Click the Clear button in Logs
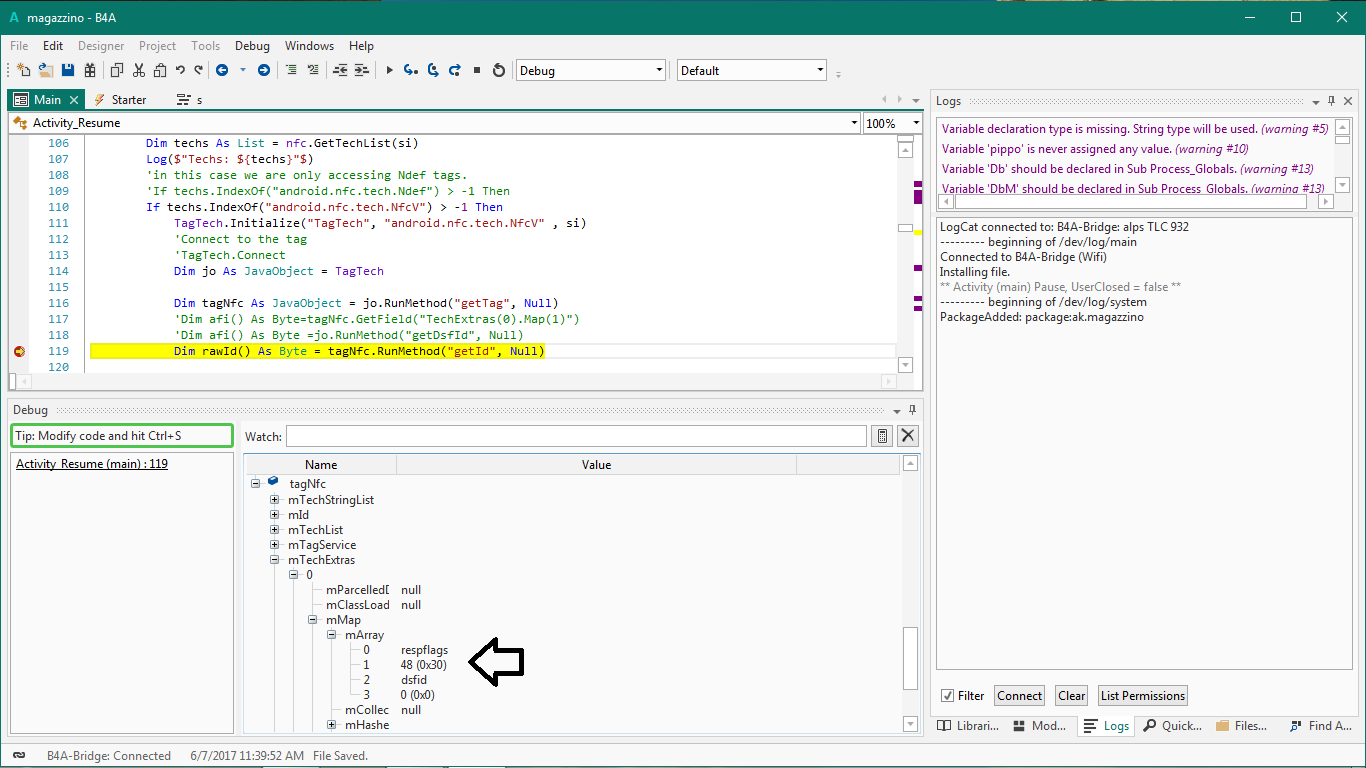This screenshot has height=768, width=1366. coord(1071,696)
